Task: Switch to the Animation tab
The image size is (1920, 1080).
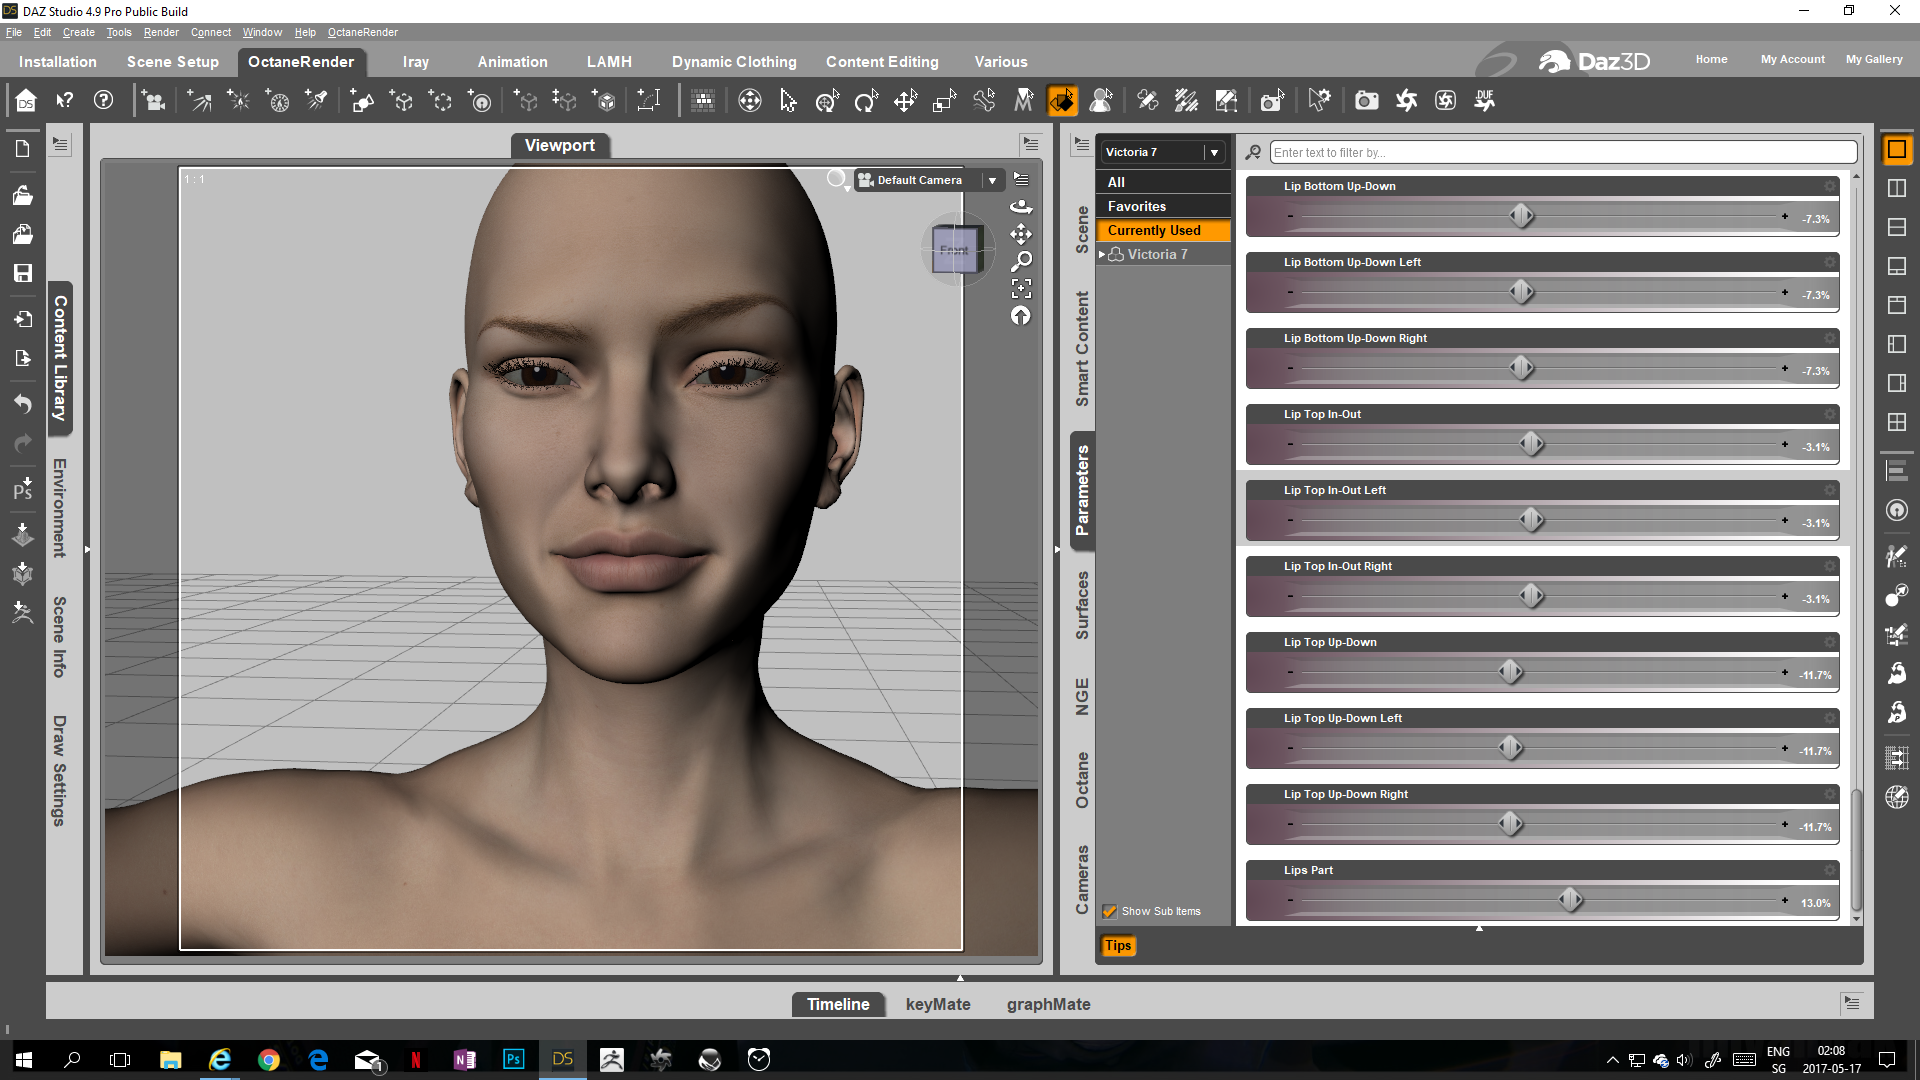Action: [x=512, y=62]
